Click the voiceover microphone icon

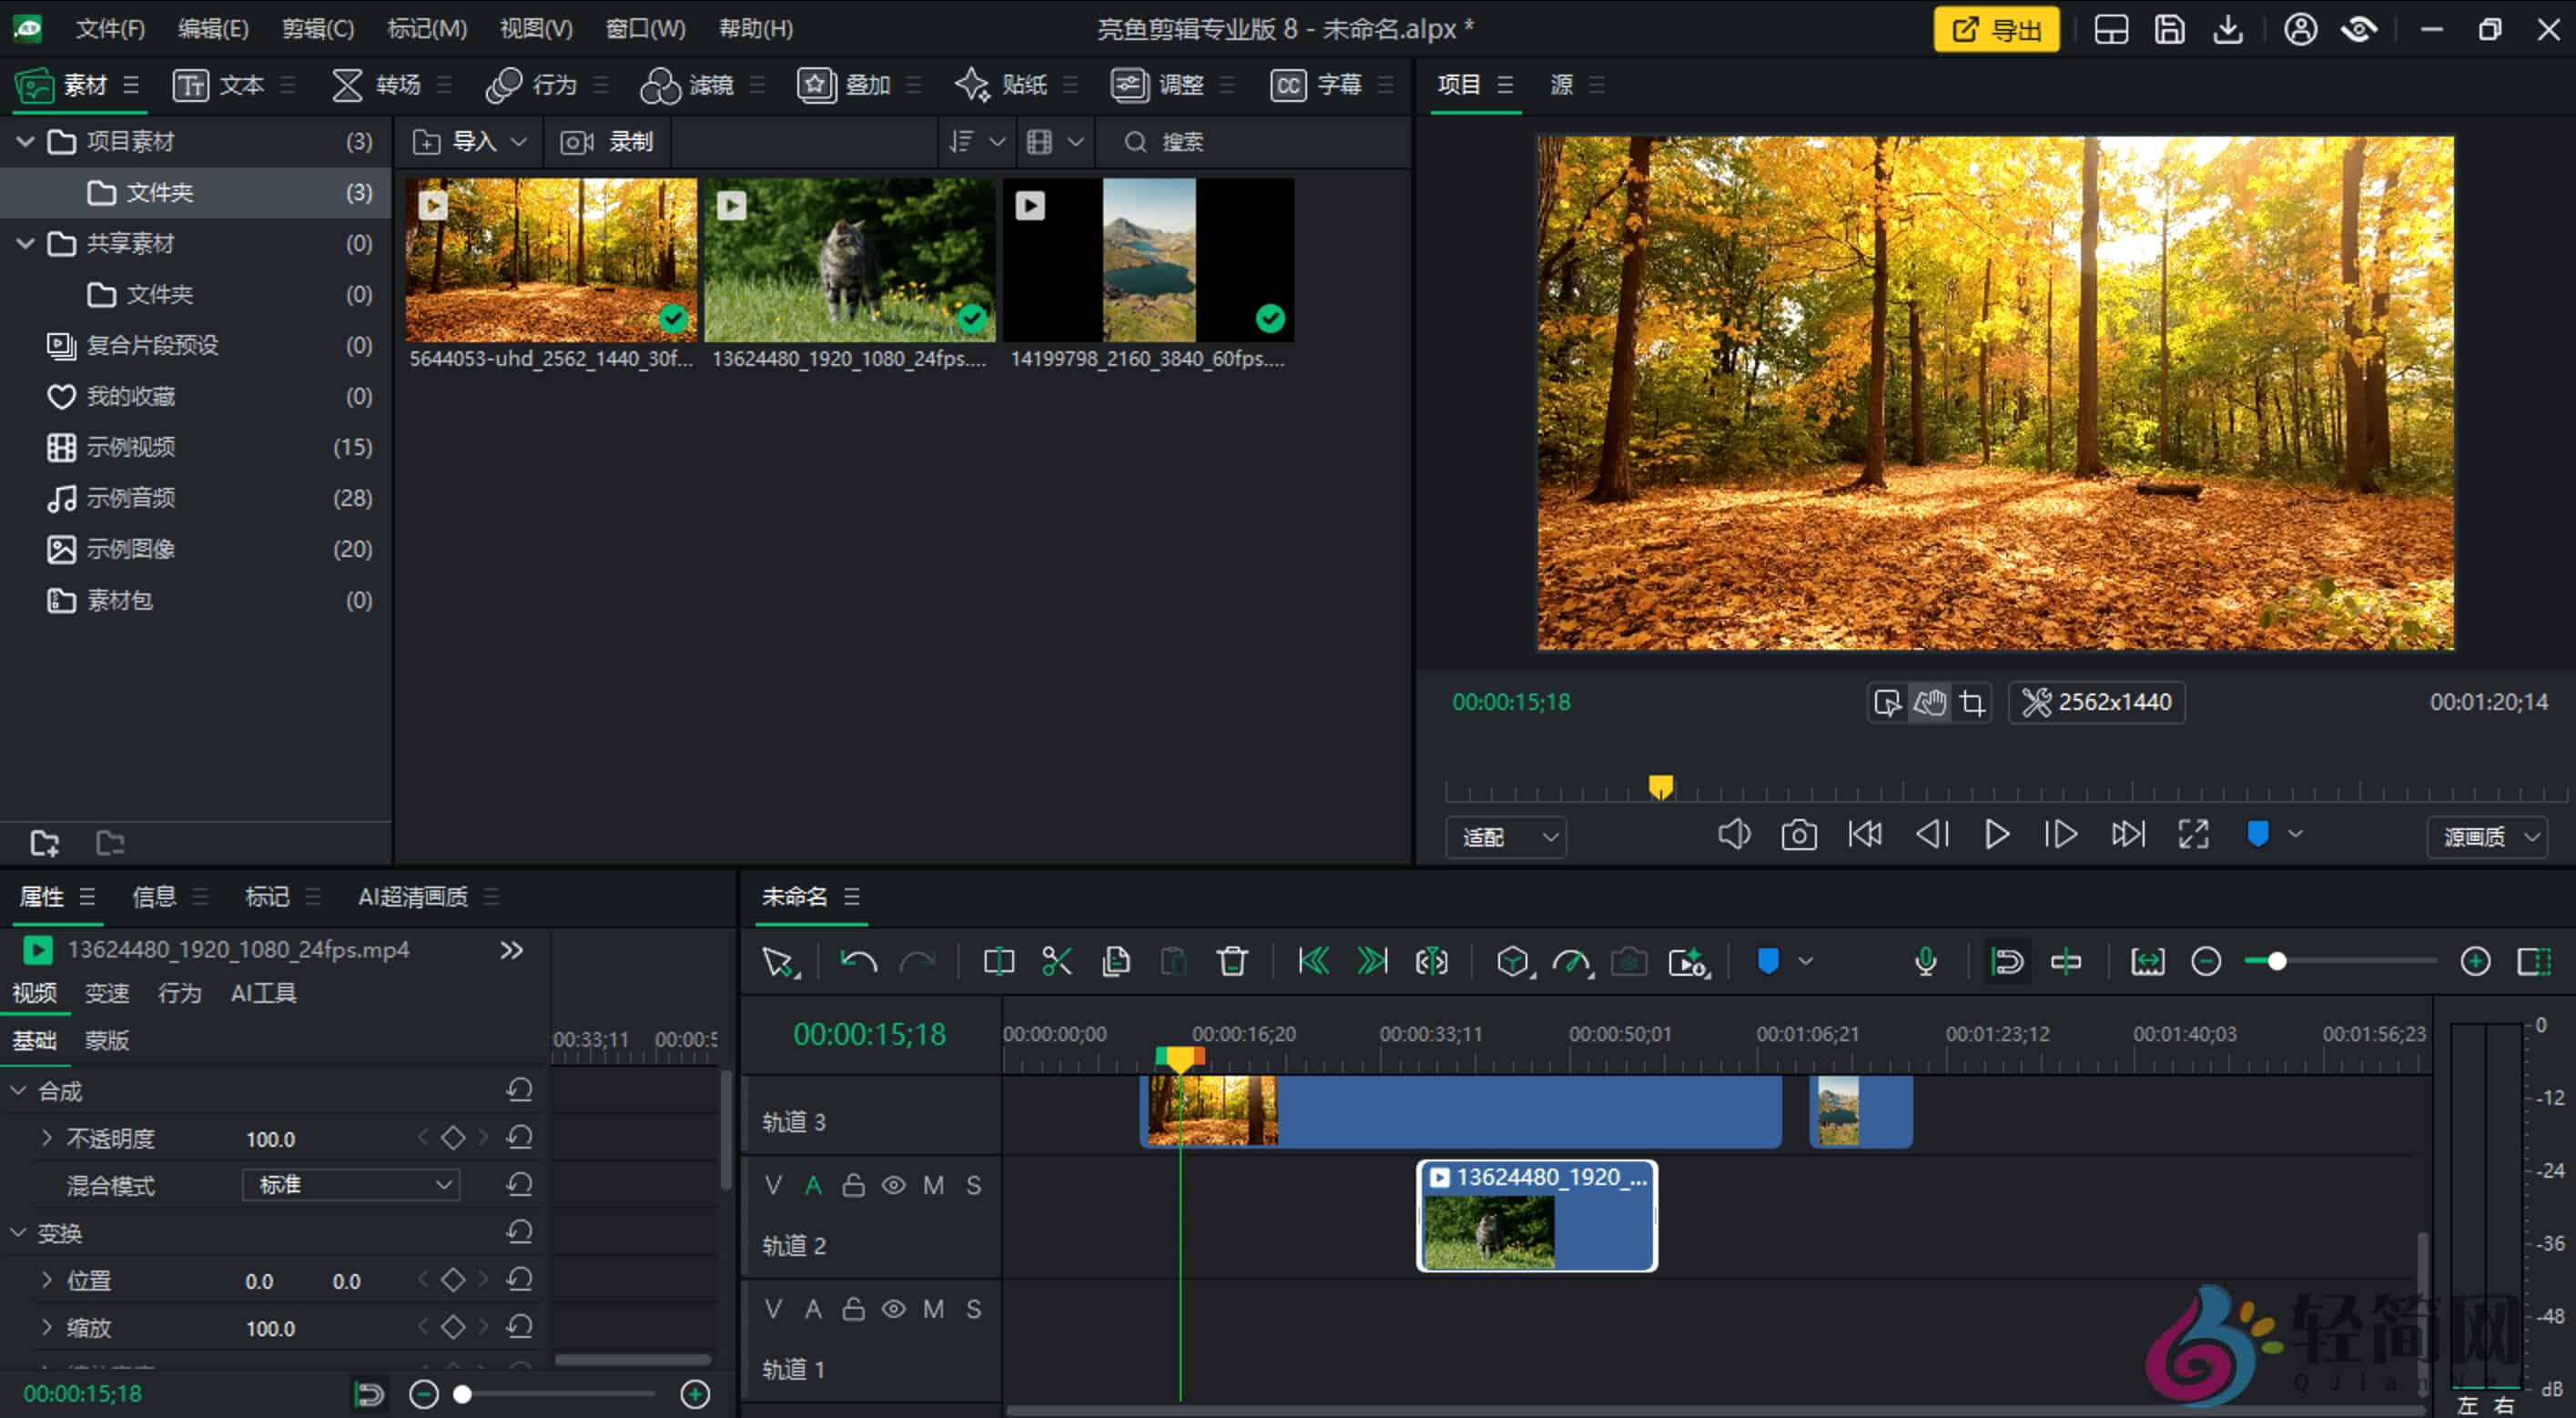pyautogui.click(x=1927, y=960)
